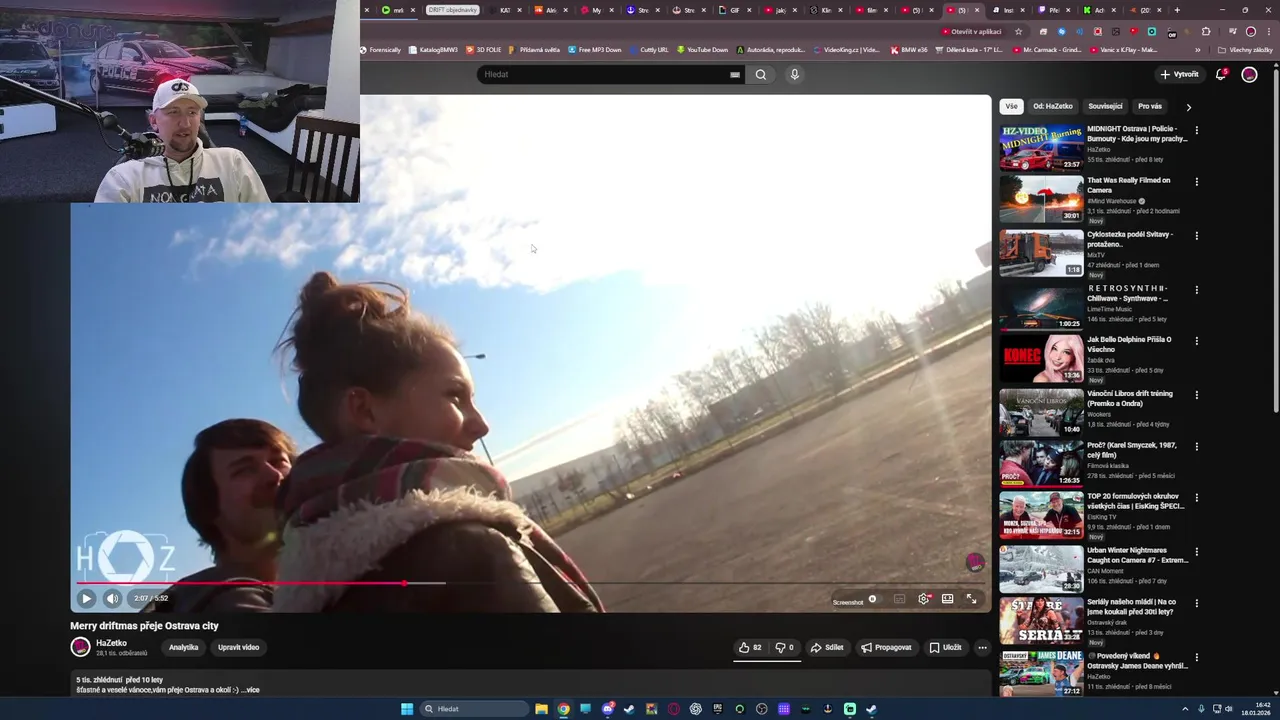The image size is (1280, 720).
Task: Open File Explorer from the taskbar
Action: point(541,709)
